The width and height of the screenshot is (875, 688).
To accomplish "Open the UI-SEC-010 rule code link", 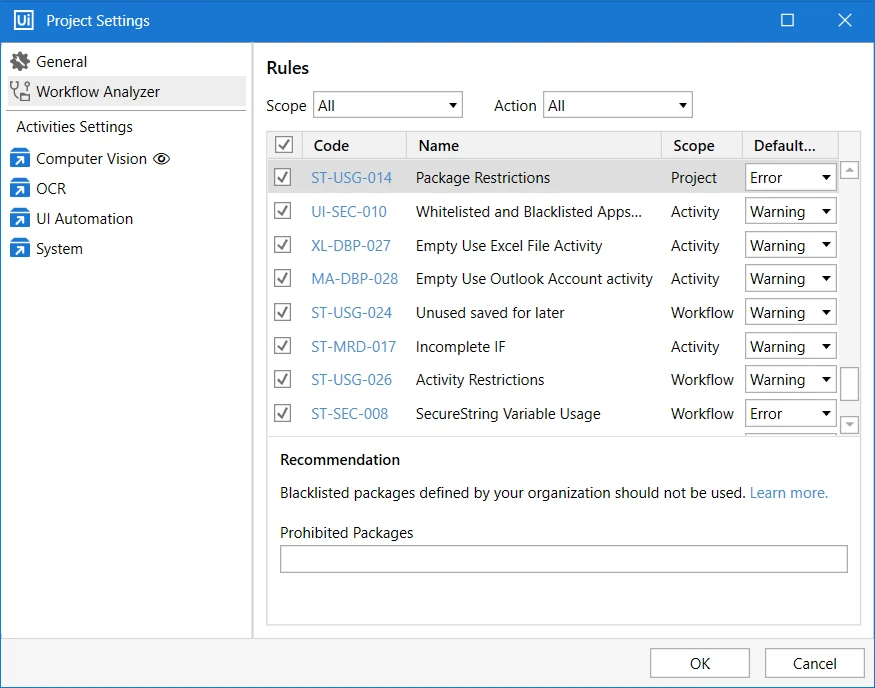I will pyautogui.click(x=349, y=211).
